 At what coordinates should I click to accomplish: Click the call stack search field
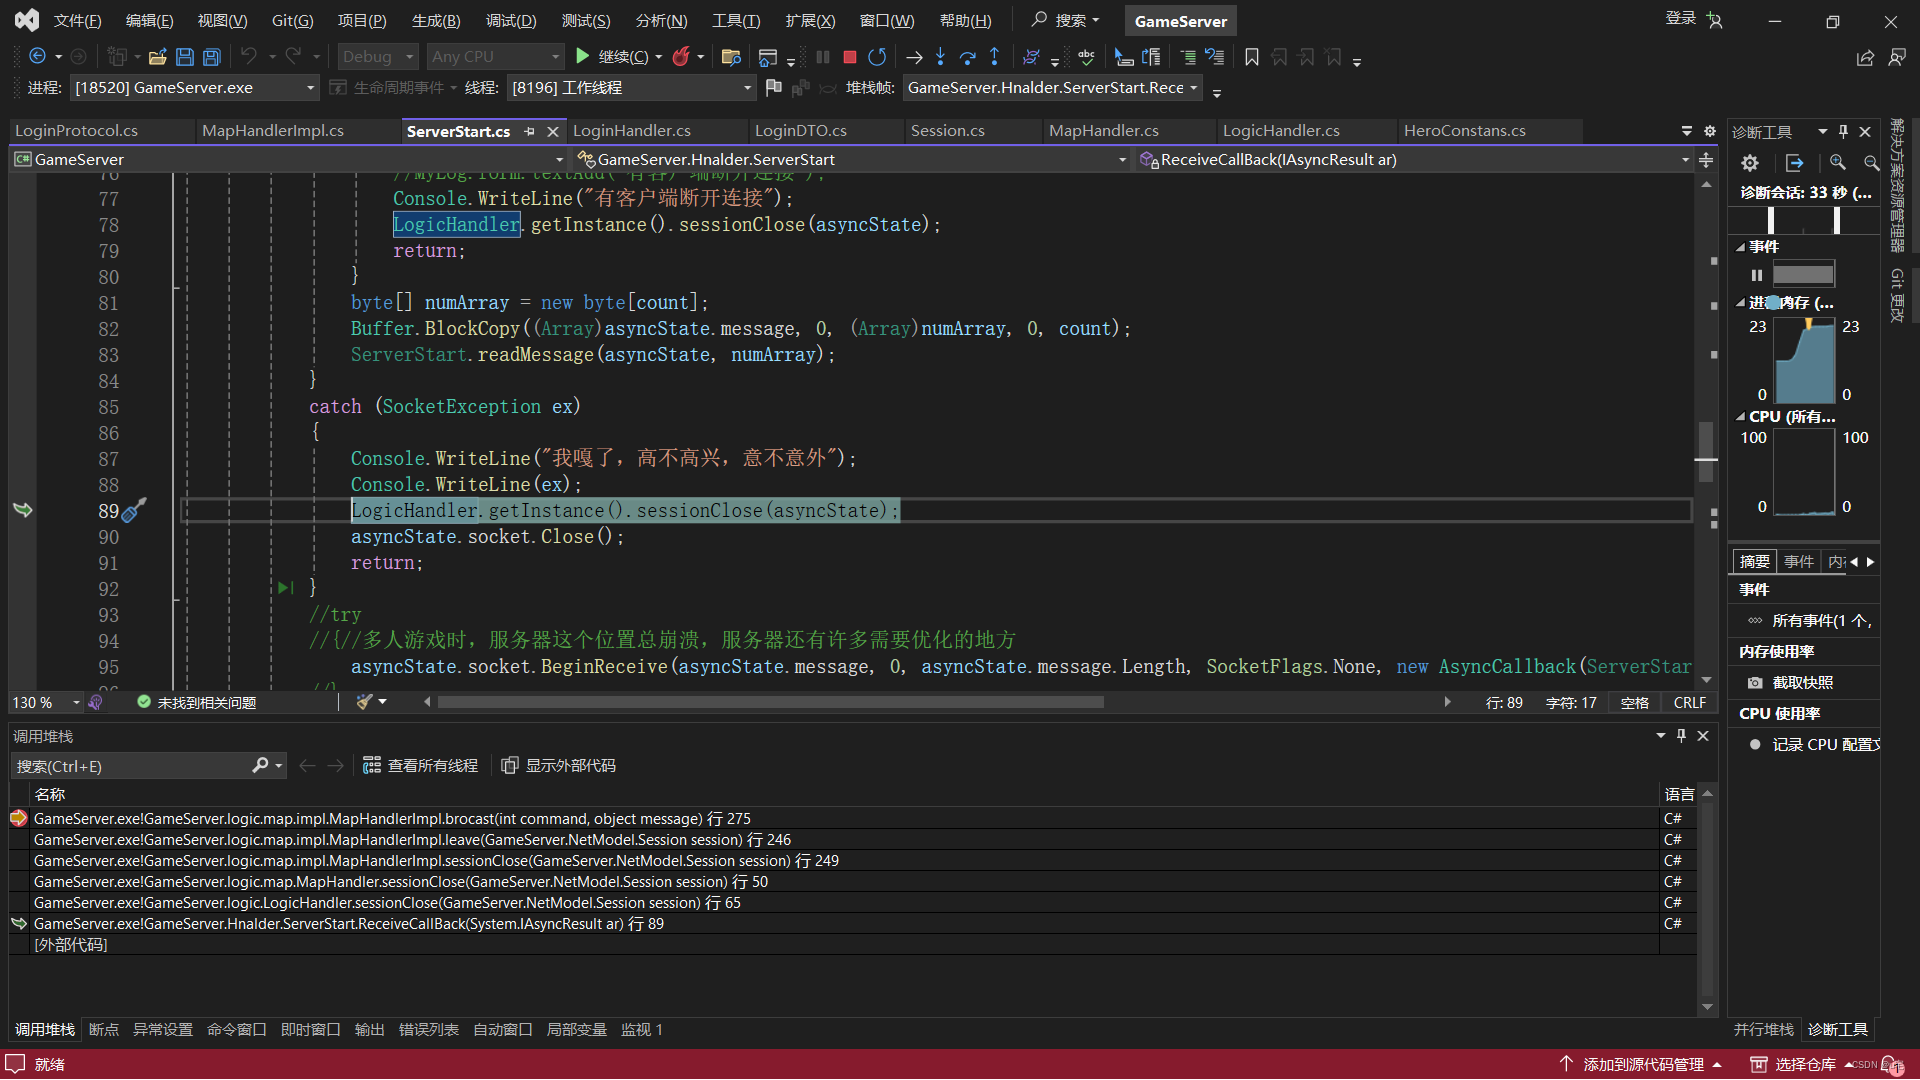(x=130, y=766)
